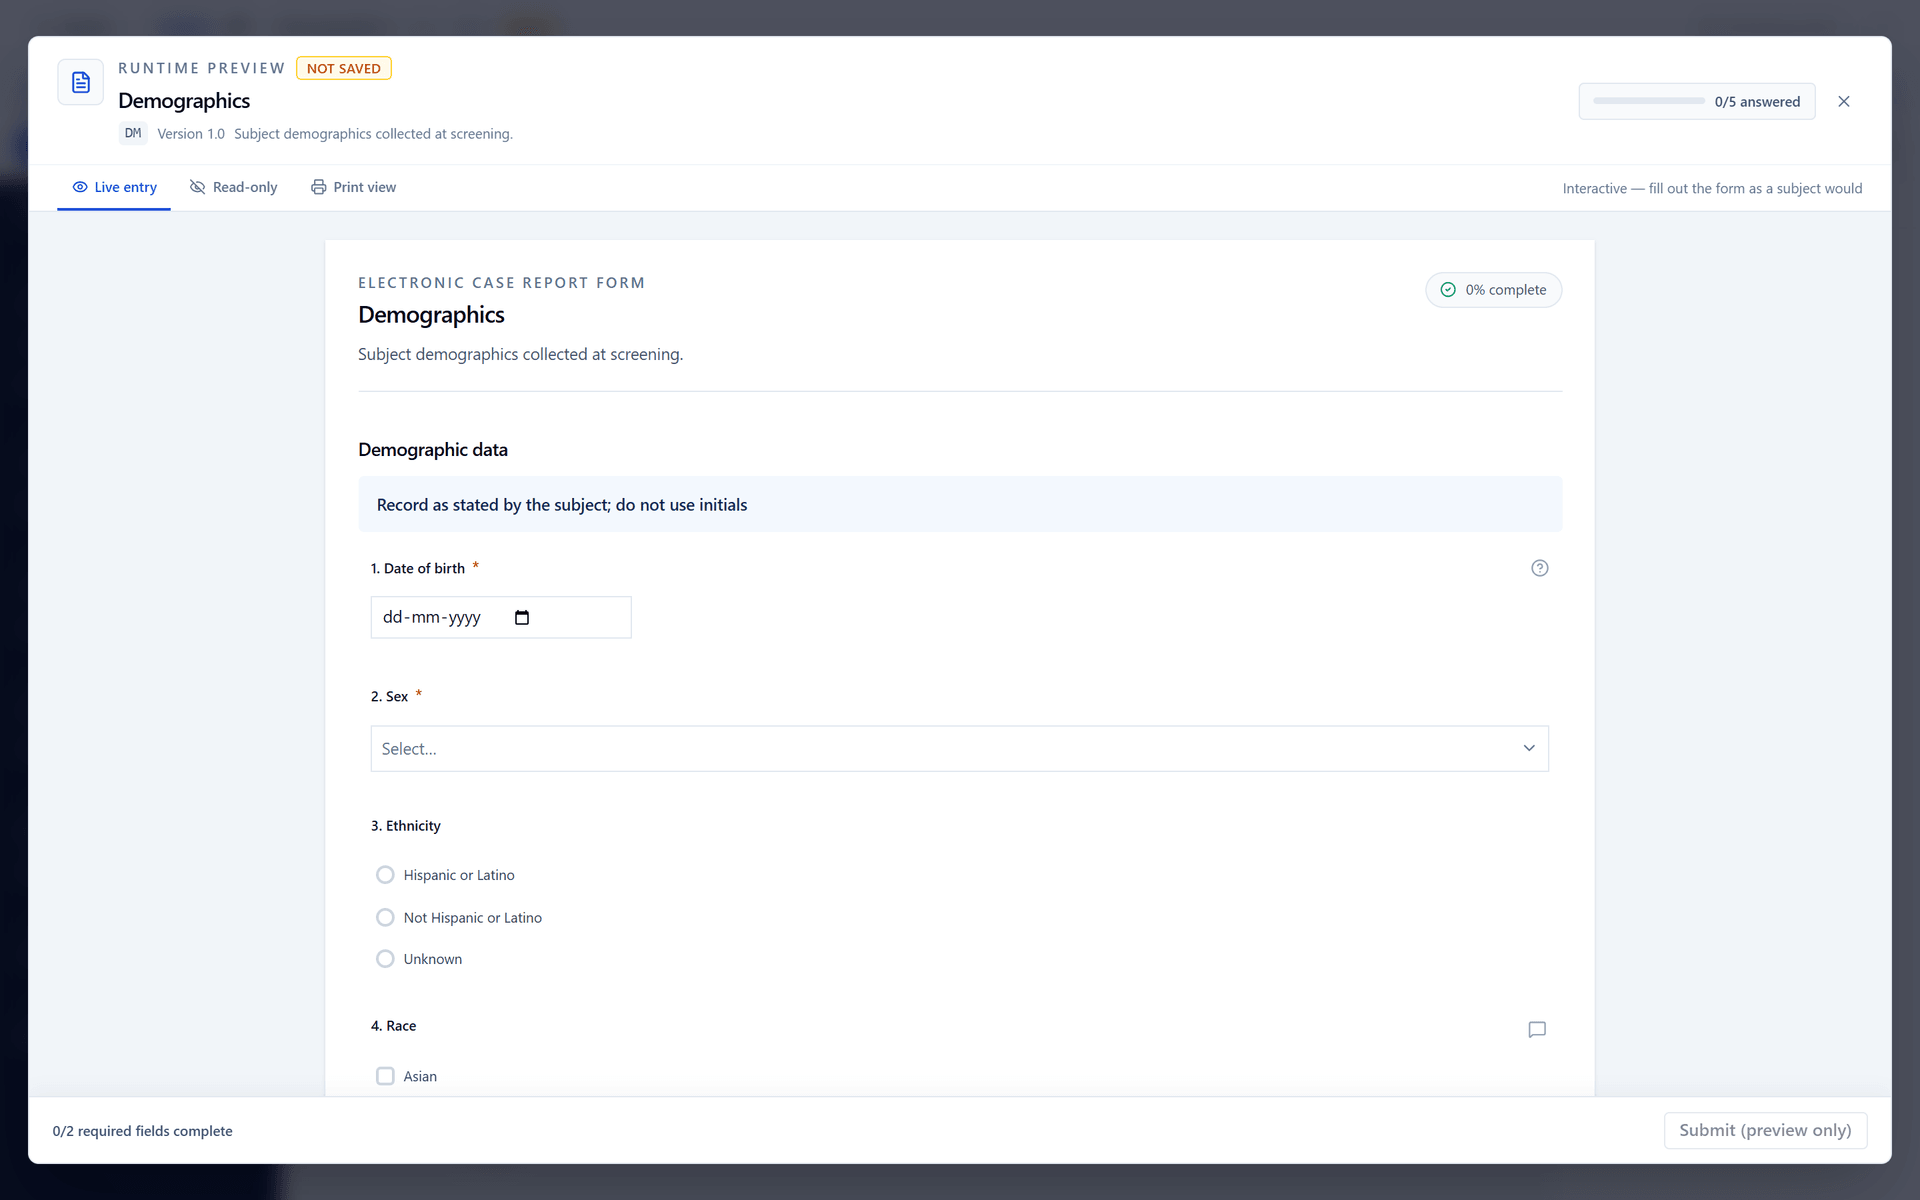This screenshot has height=1200, width=1920.
Task: Select Unknown ethnicity option
Action: click(385, 959)
